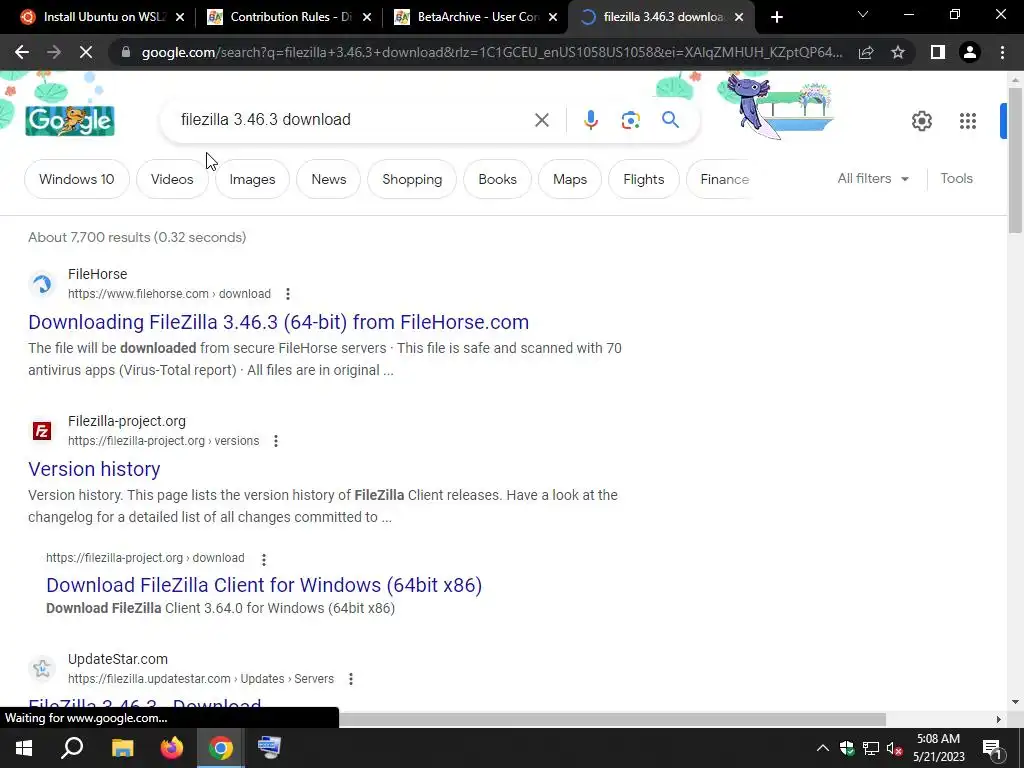1024x768 pixels.
Task: Click into the Google search box
Action: pos(353,120)
